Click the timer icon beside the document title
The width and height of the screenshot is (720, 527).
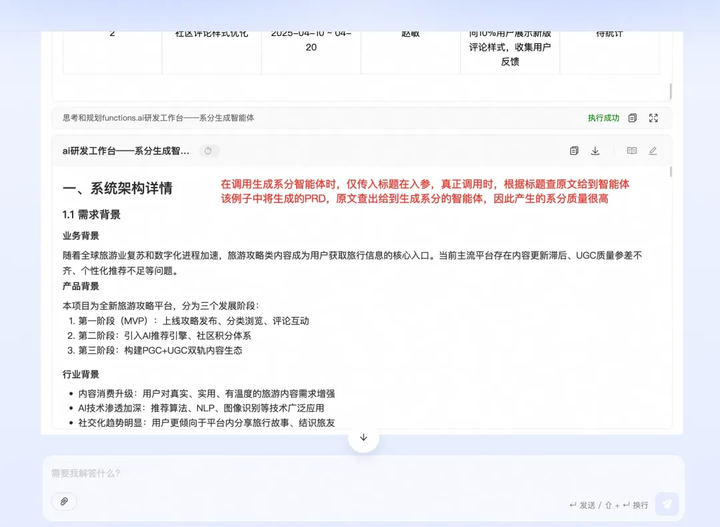(208, 151)
